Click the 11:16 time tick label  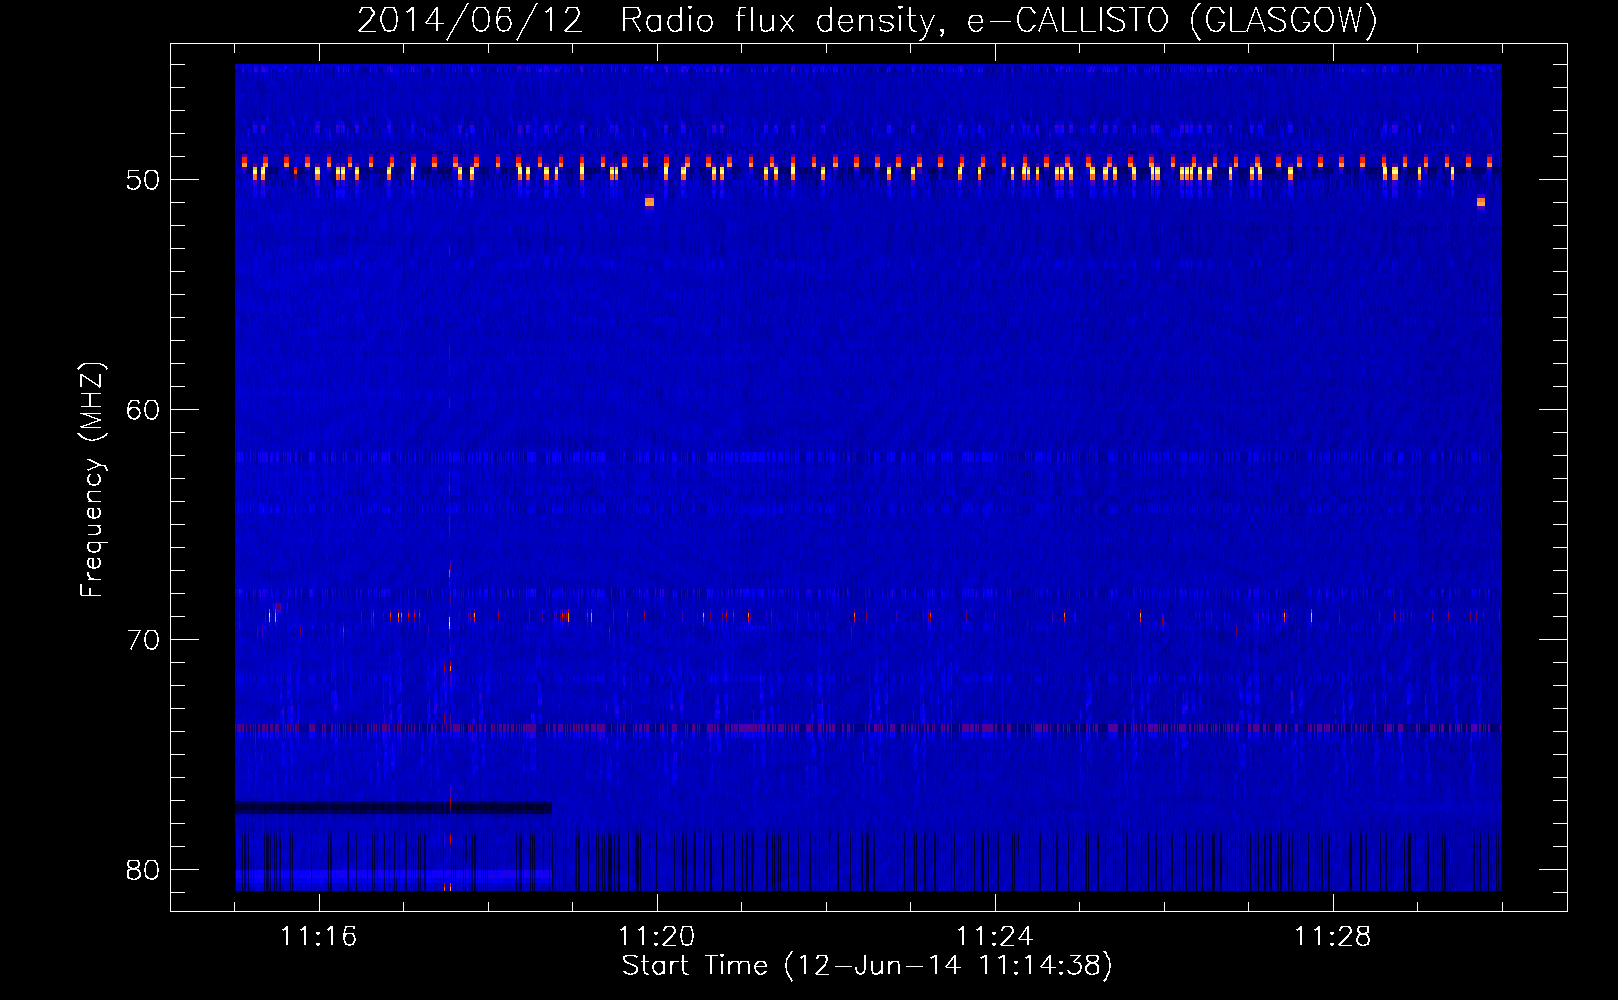(319, 937)
